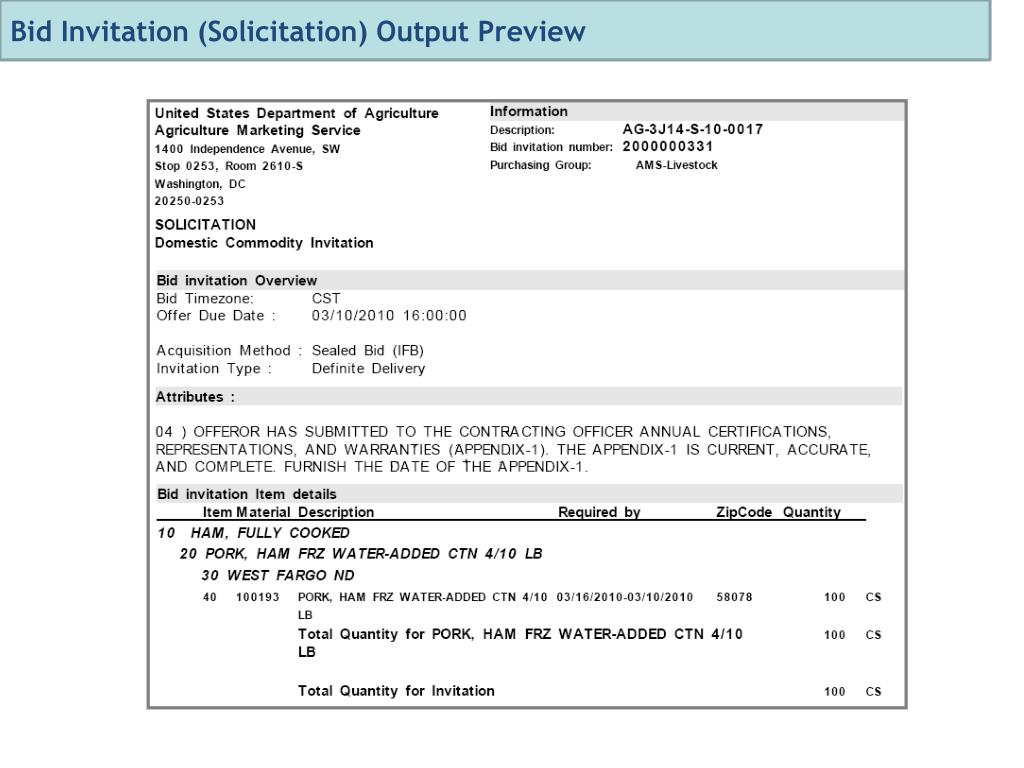Select the address '1400 Independence Avenue, SW'

click(248, 149)
